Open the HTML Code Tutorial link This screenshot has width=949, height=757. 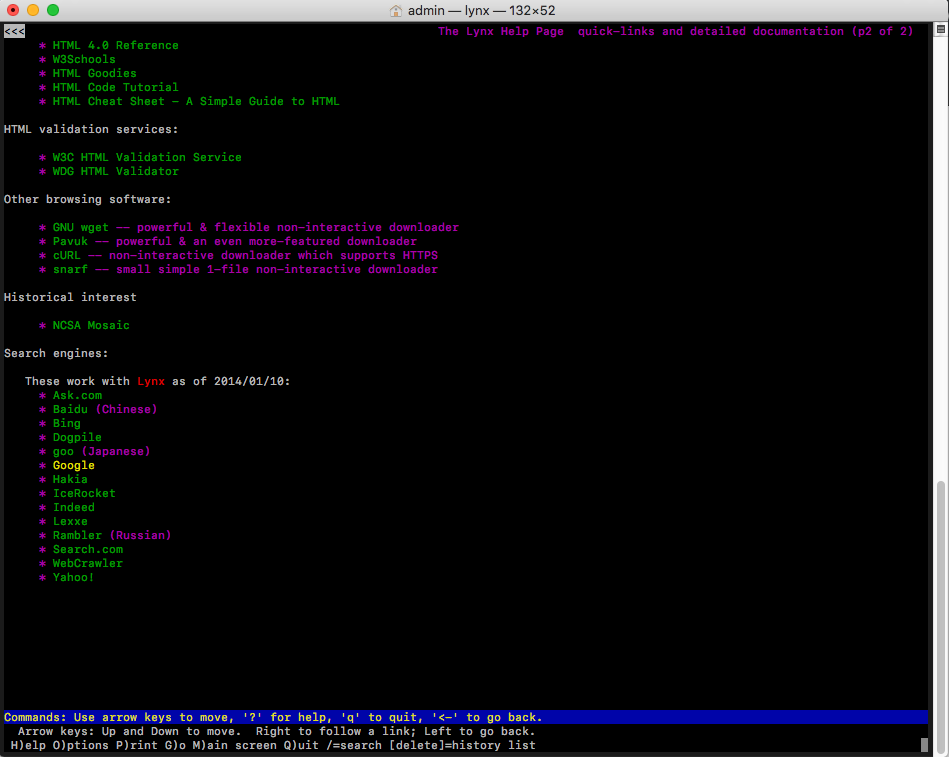[116, 87]
